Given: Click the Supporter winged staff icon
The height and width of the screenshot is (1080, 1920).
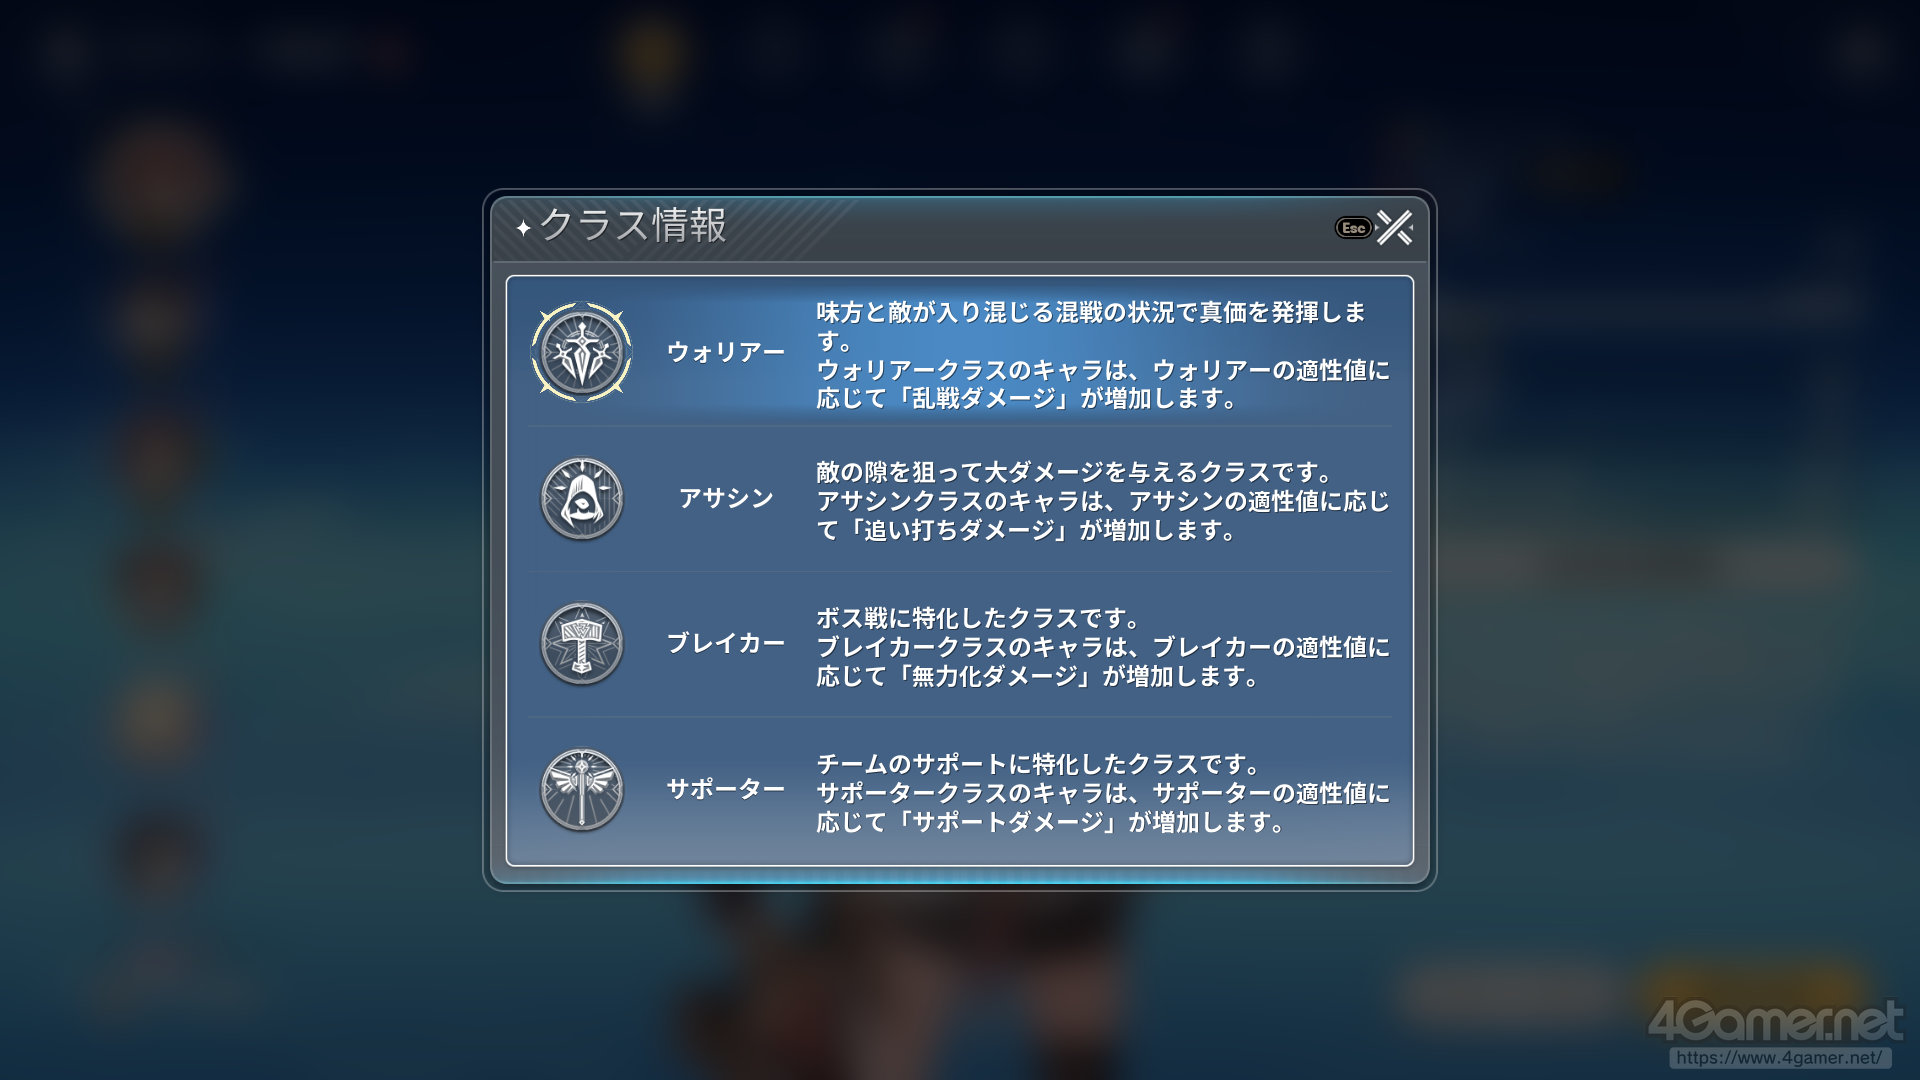Looking at the screenshot, I should click(x=581, y=789).
